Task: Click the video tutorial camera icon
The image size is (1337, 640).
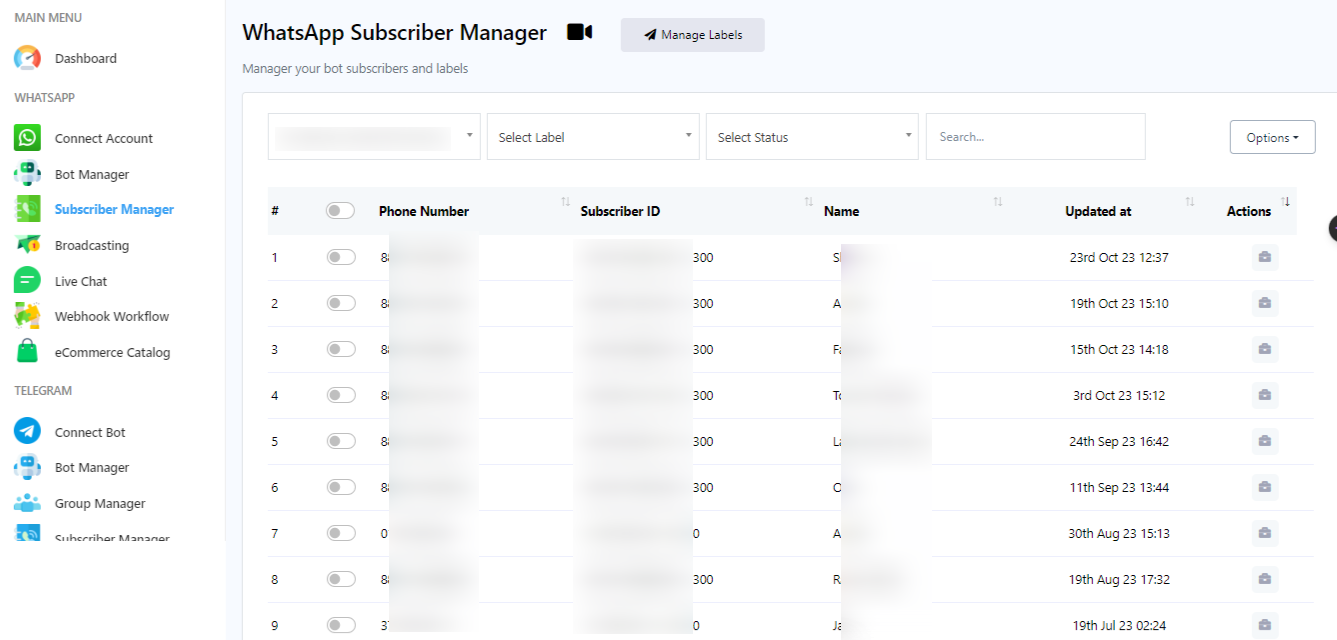Action: [x=579, y=33]
